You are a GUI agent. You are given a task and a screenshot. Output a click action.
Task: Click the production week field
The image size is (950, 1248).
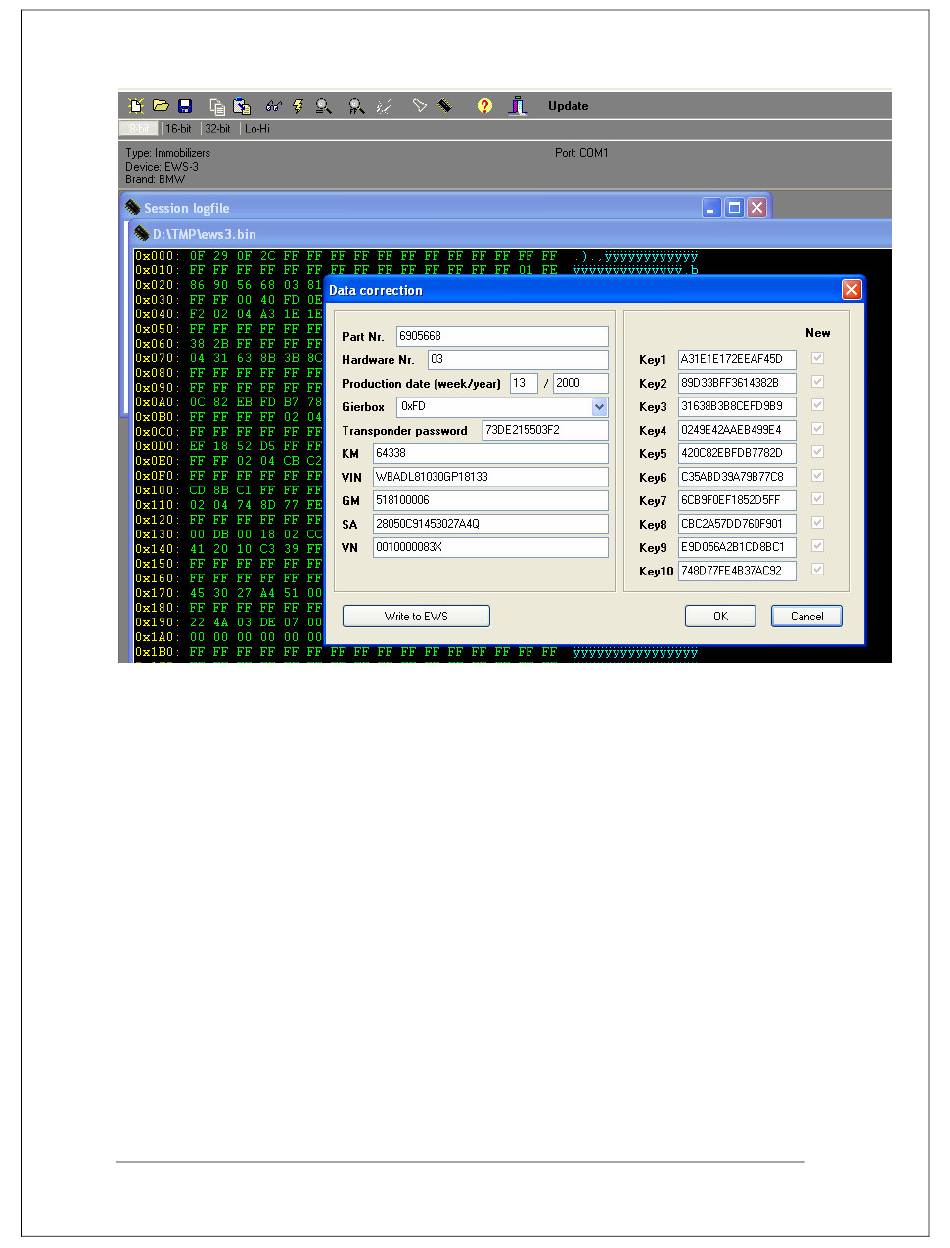coord(524,384)
